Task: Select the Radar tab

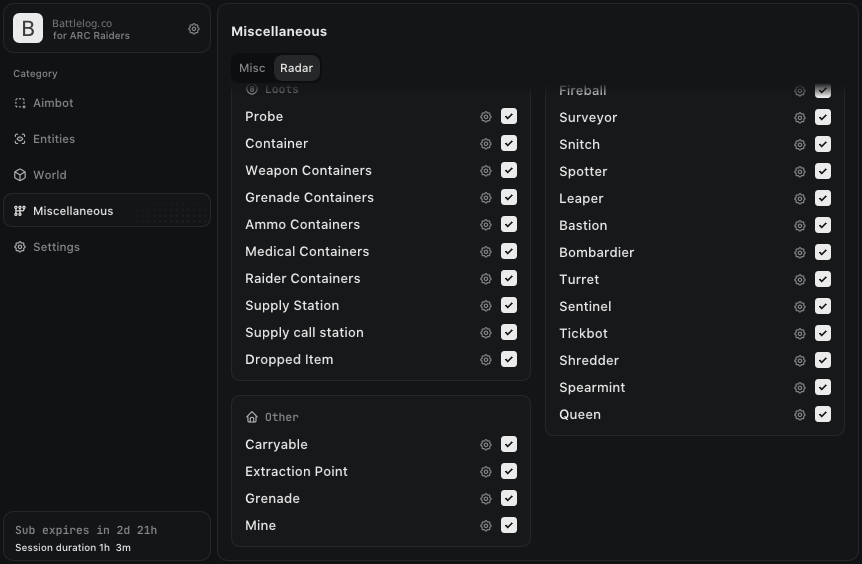Action: click(296, 68)
